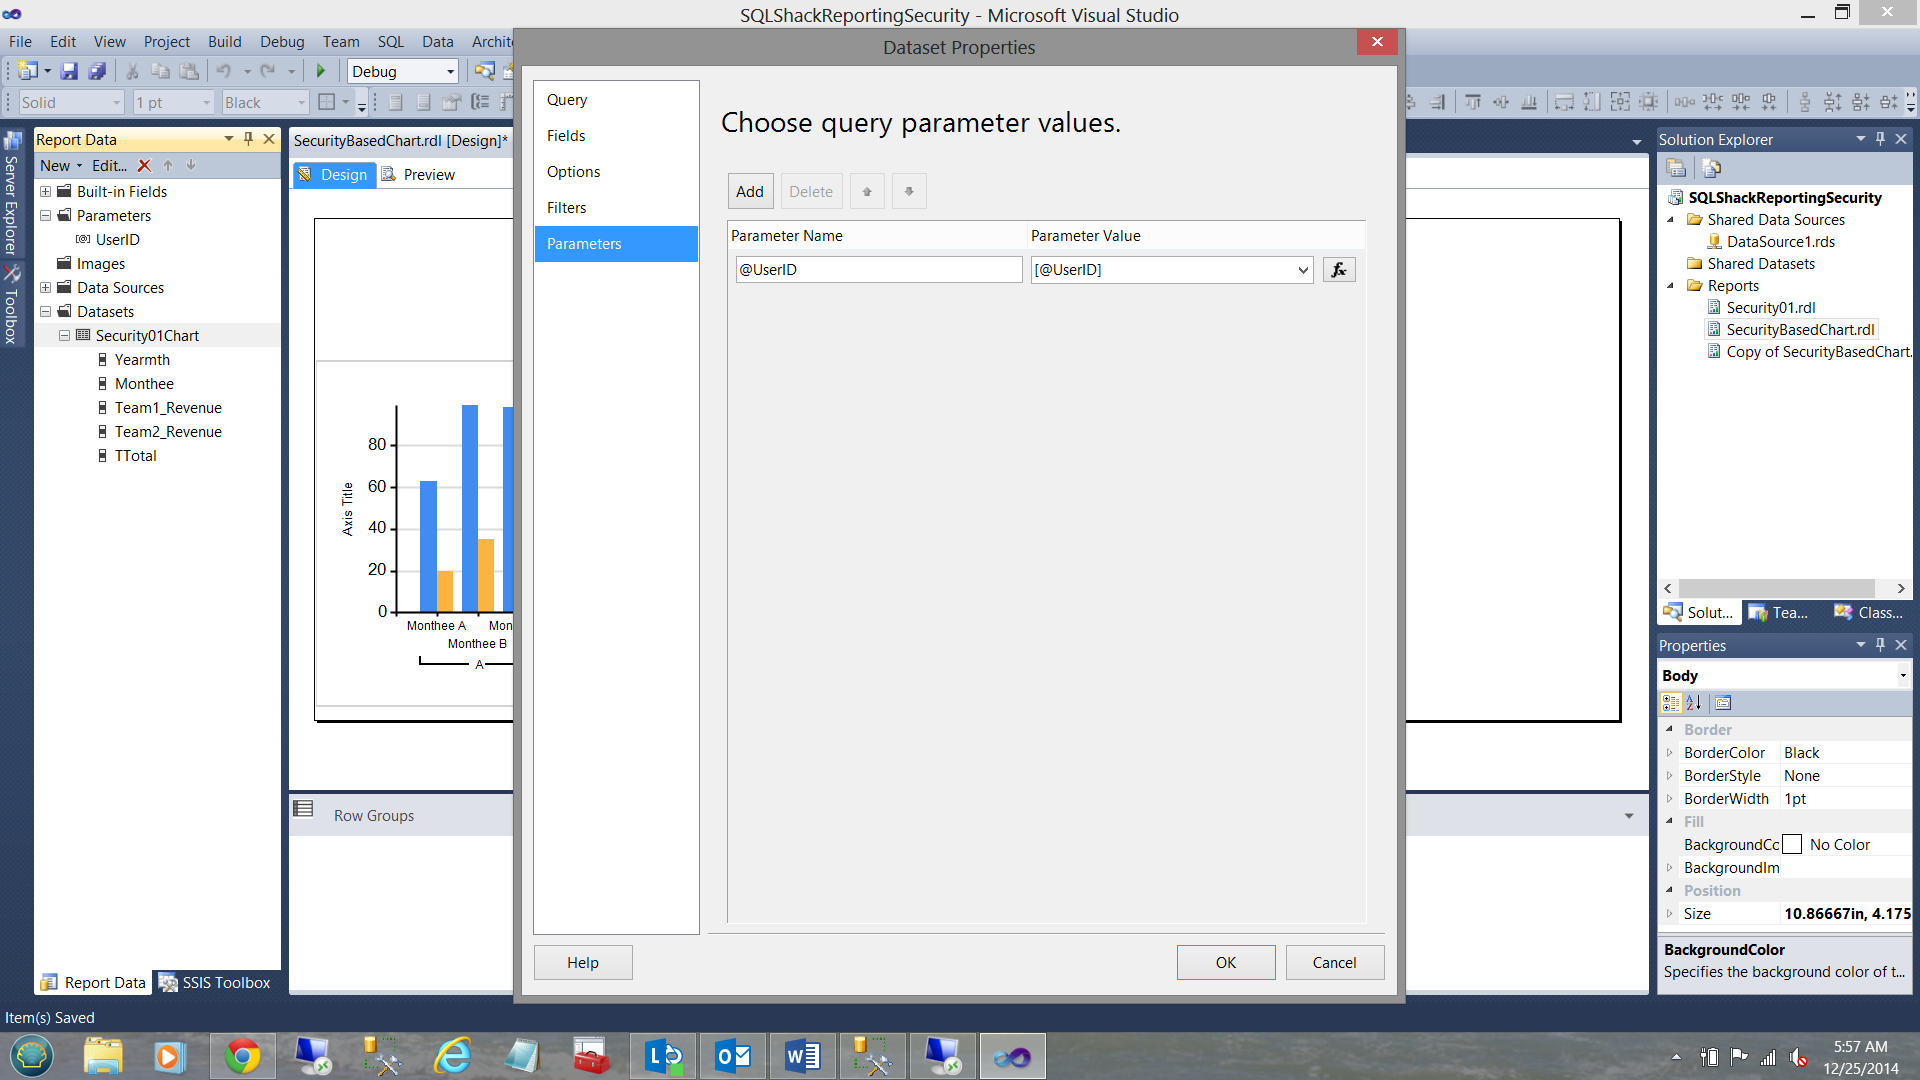The width and height of the screenshot is (1920, 1080).
Task: Open the Parameter Value dropdown
Action: [1303, 270]
